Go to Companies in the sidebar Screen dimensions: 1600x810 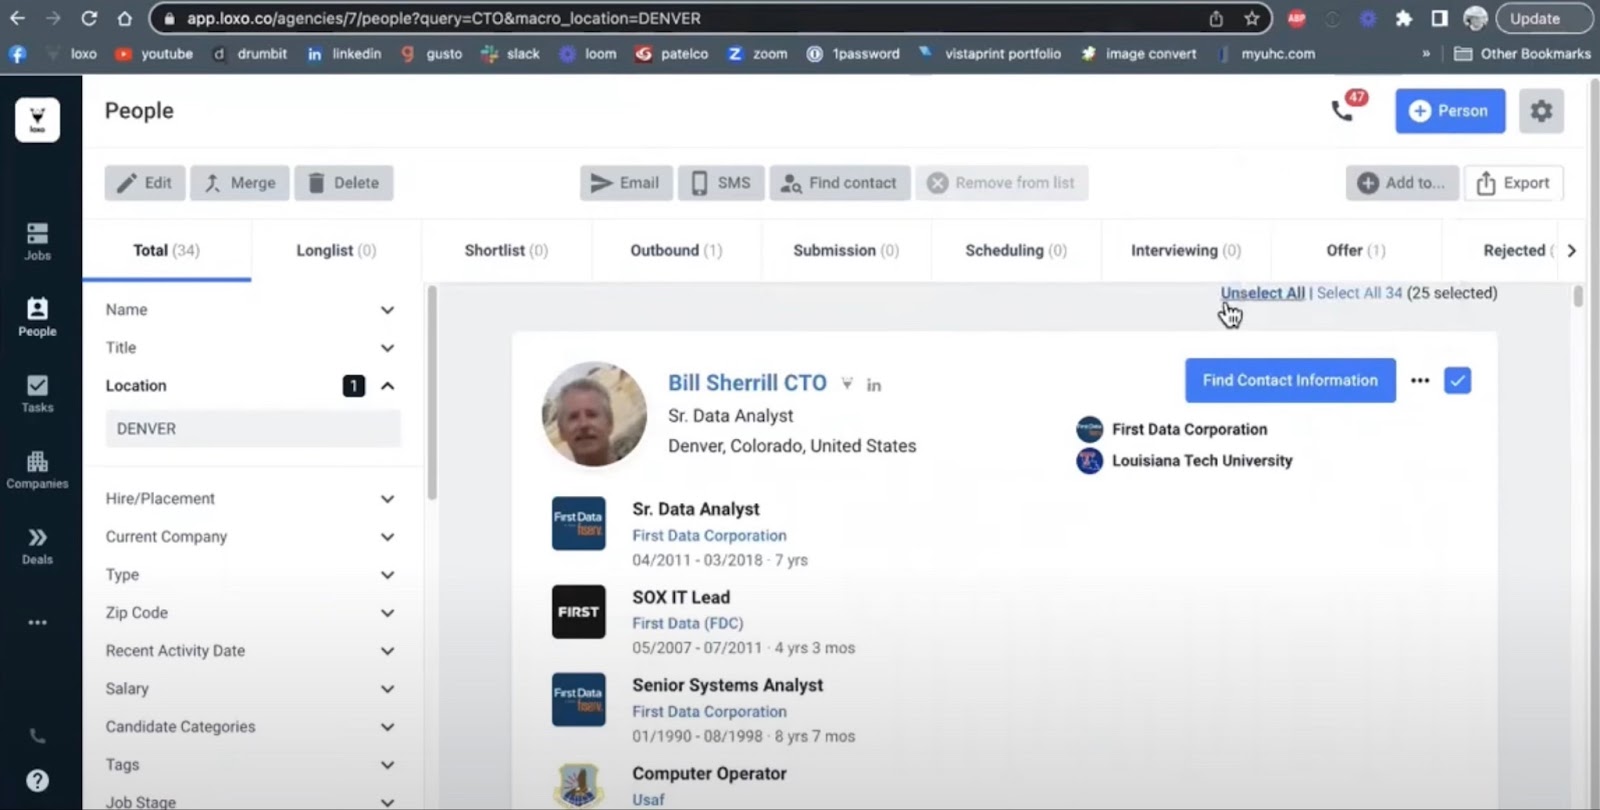tap(37, 469)
